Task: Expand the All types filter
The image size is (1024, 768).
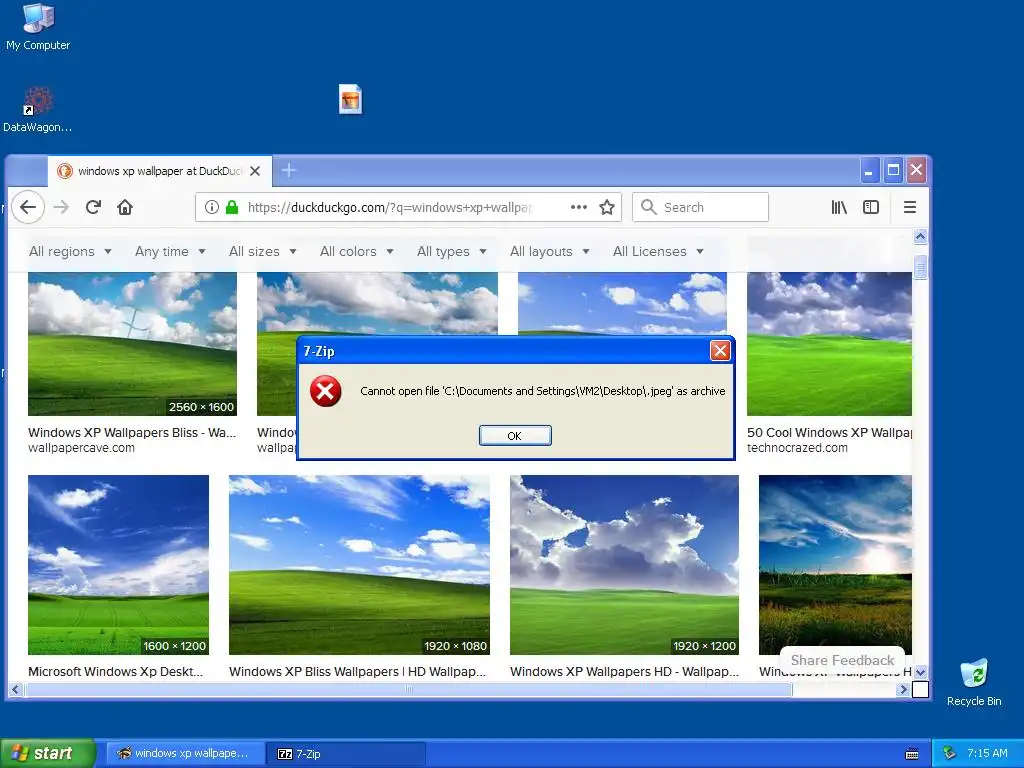Action: click(451, 251)
